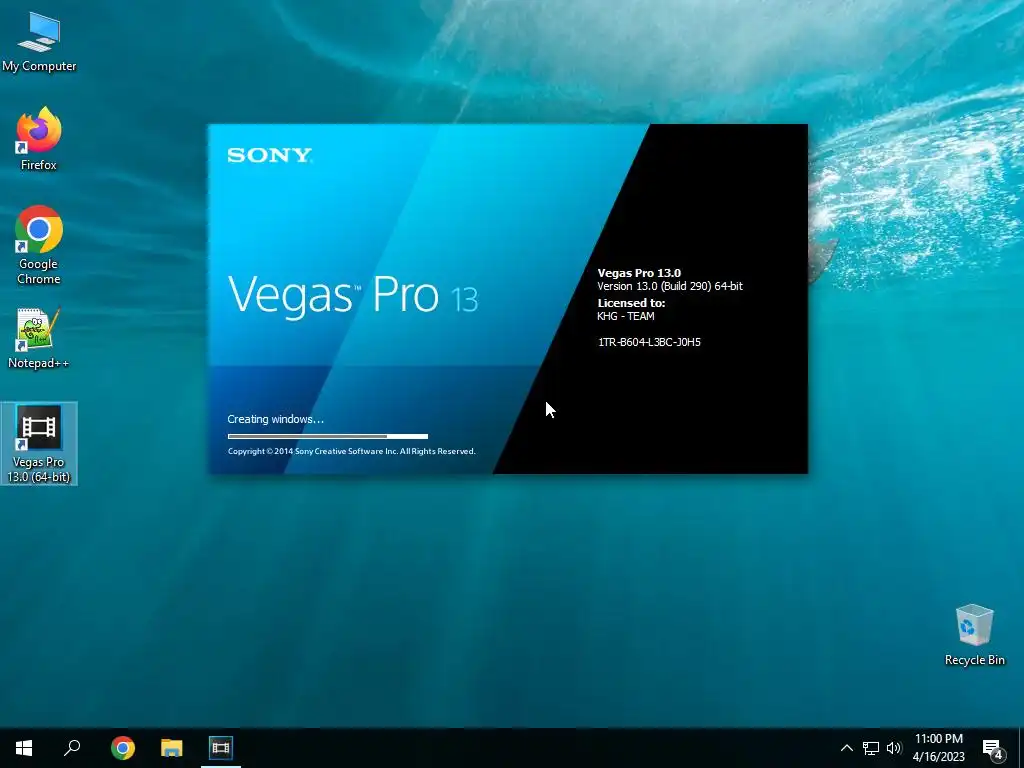Viewport: 1024px width, 768px height.
Task: Click the serial '1TR-B604-L3BC-J0H5' text
Action: click(x=649, y=342)
